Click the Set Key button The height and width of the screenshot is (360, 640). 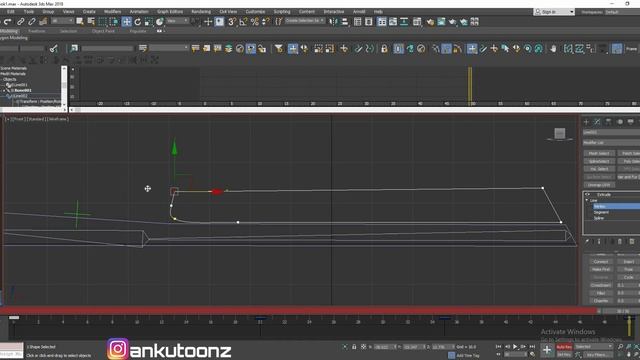(x=564, y=355)
